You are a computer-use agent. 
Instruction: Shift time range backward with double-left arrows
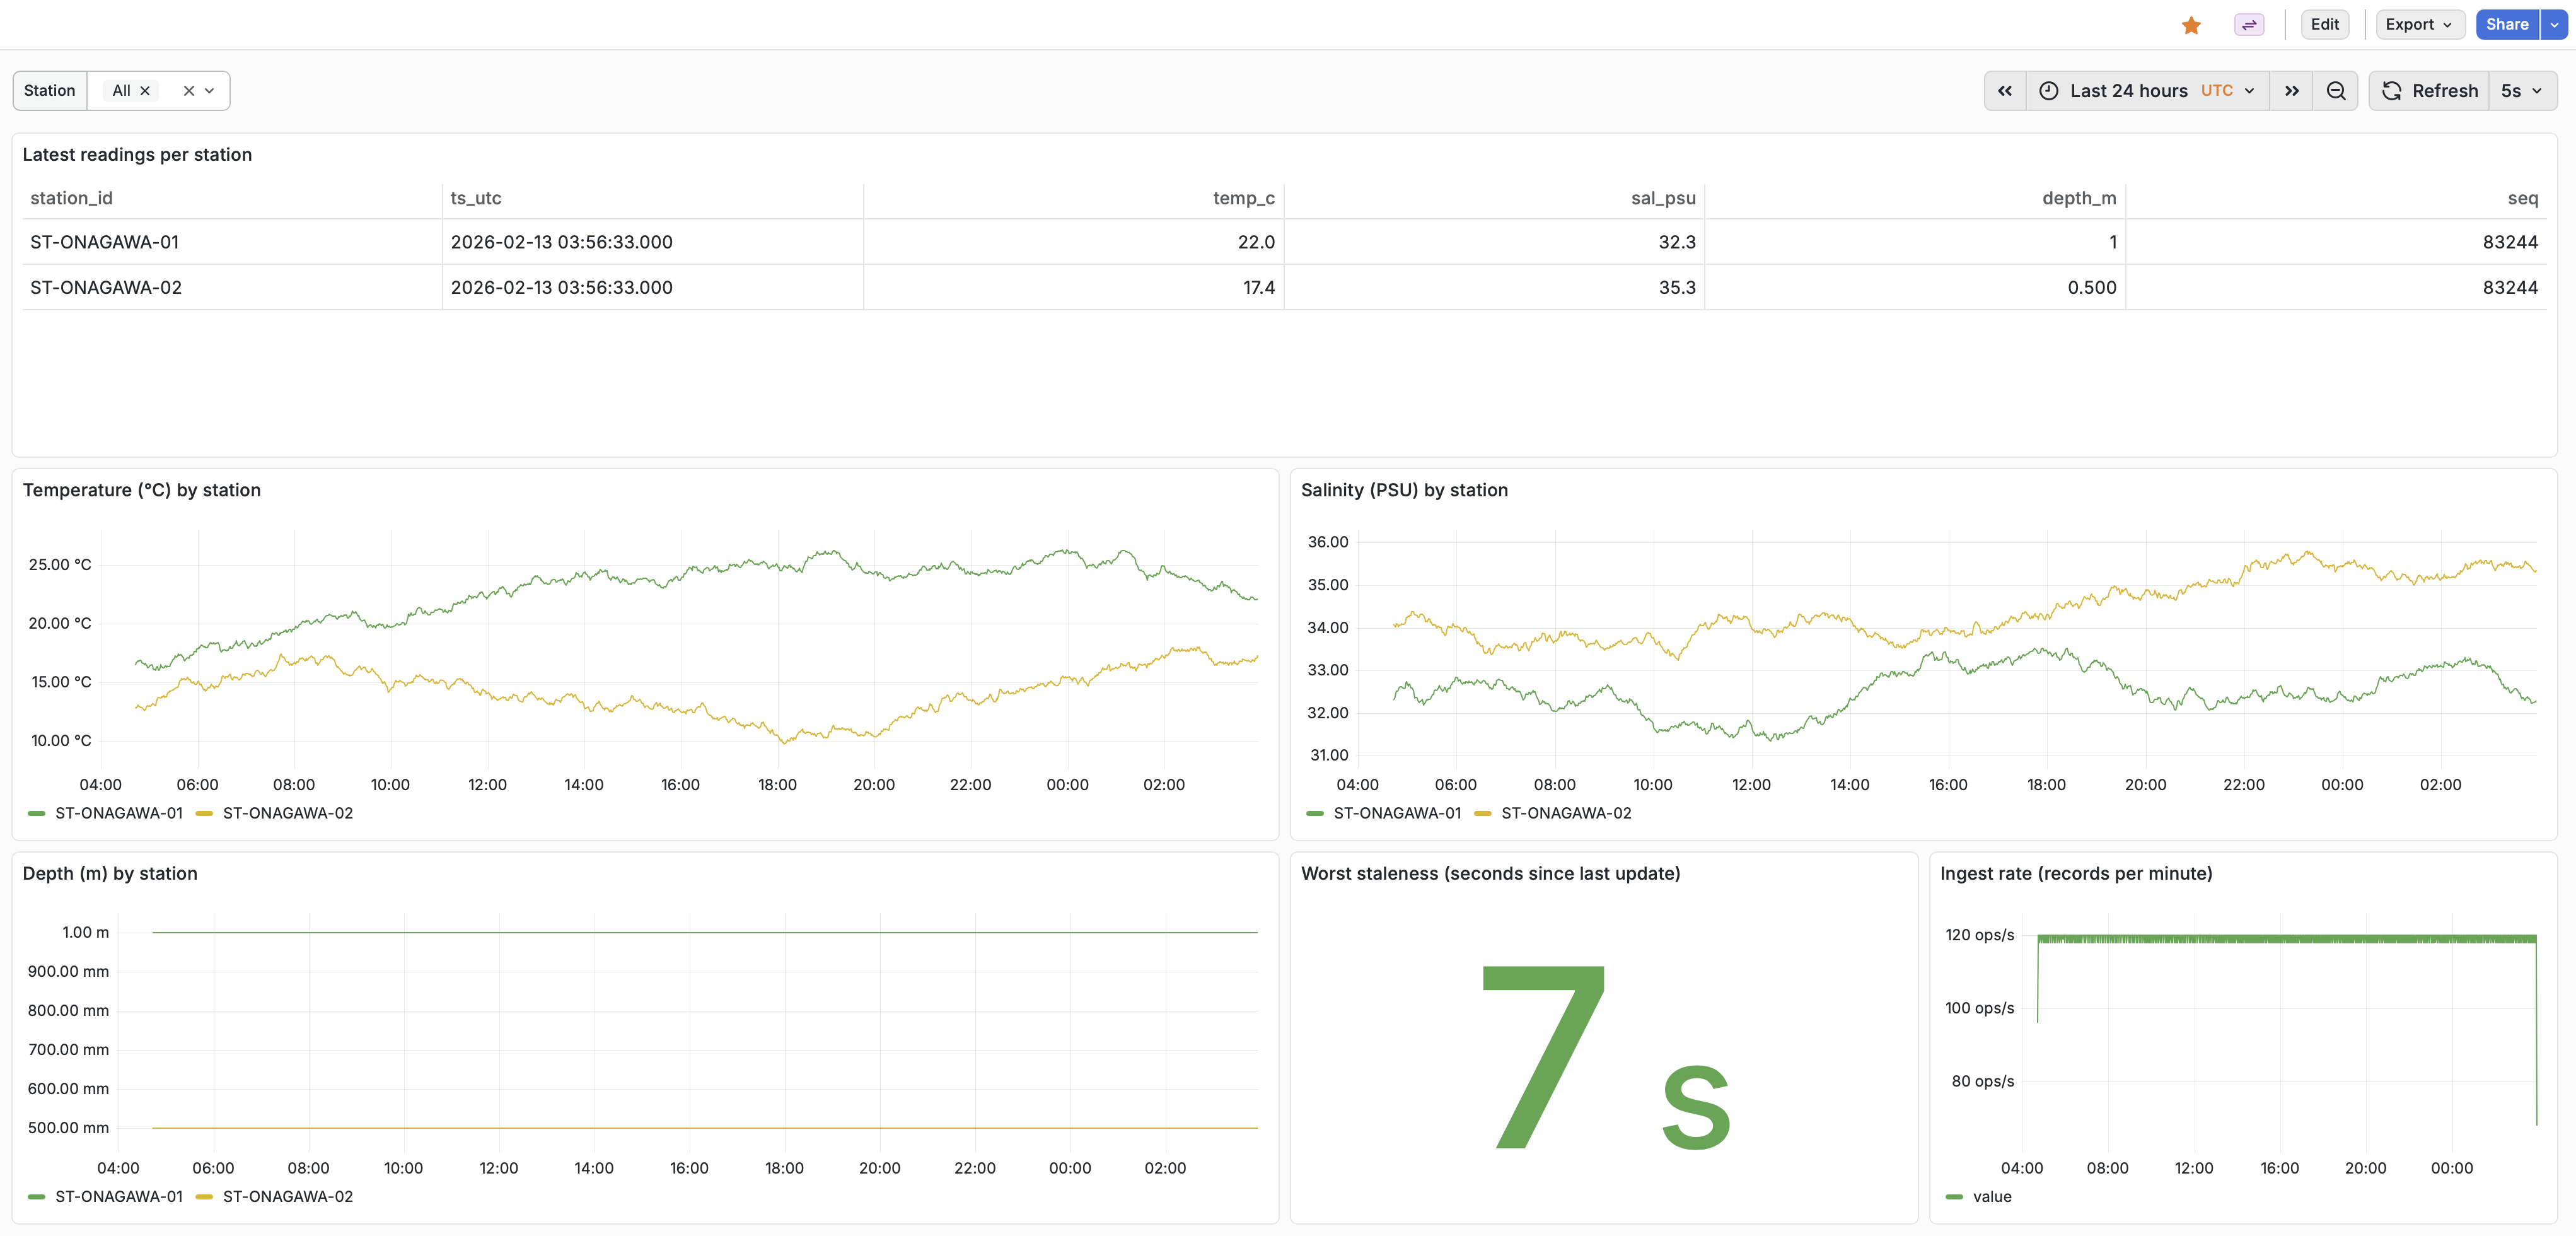coord(2004,91)
